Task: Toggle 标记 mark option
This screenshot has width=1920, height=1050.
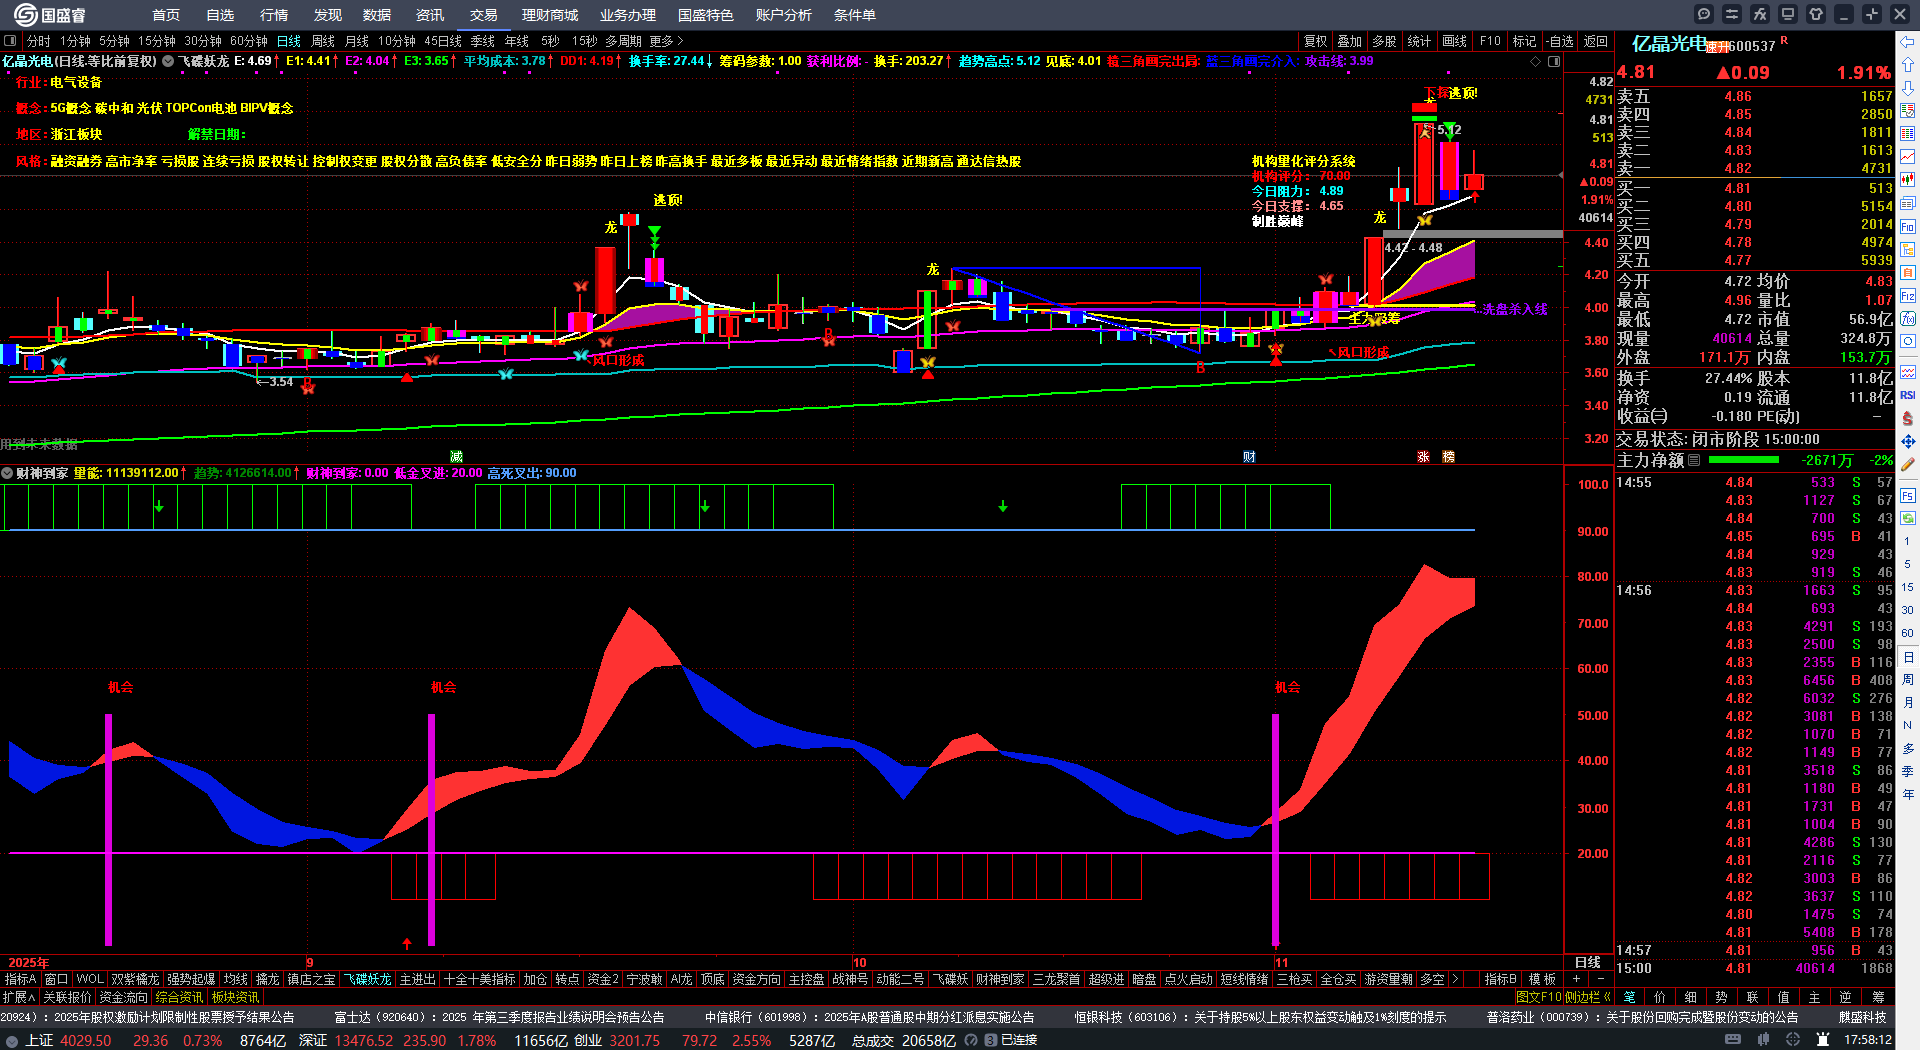Action: [x=1524, y=41]
